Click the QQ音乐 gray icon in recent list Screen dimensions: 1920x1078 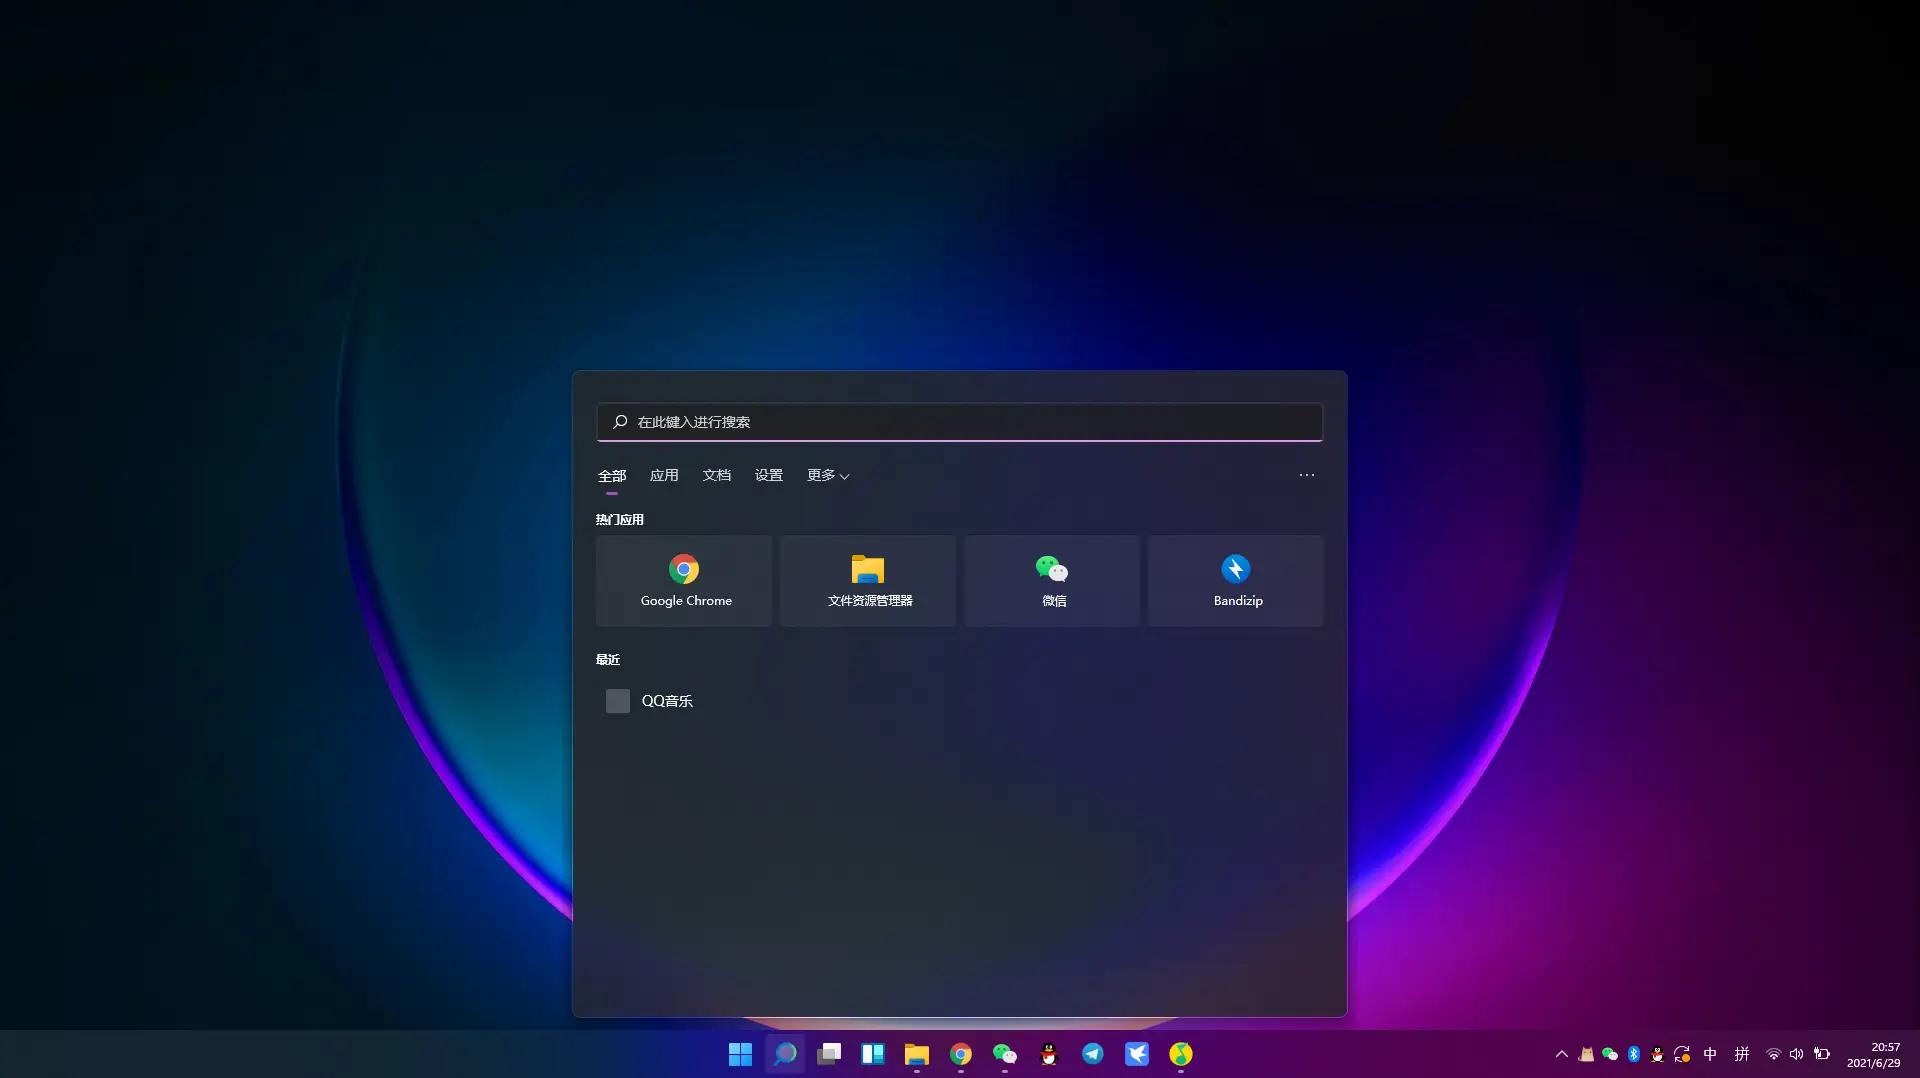[618, 701]
